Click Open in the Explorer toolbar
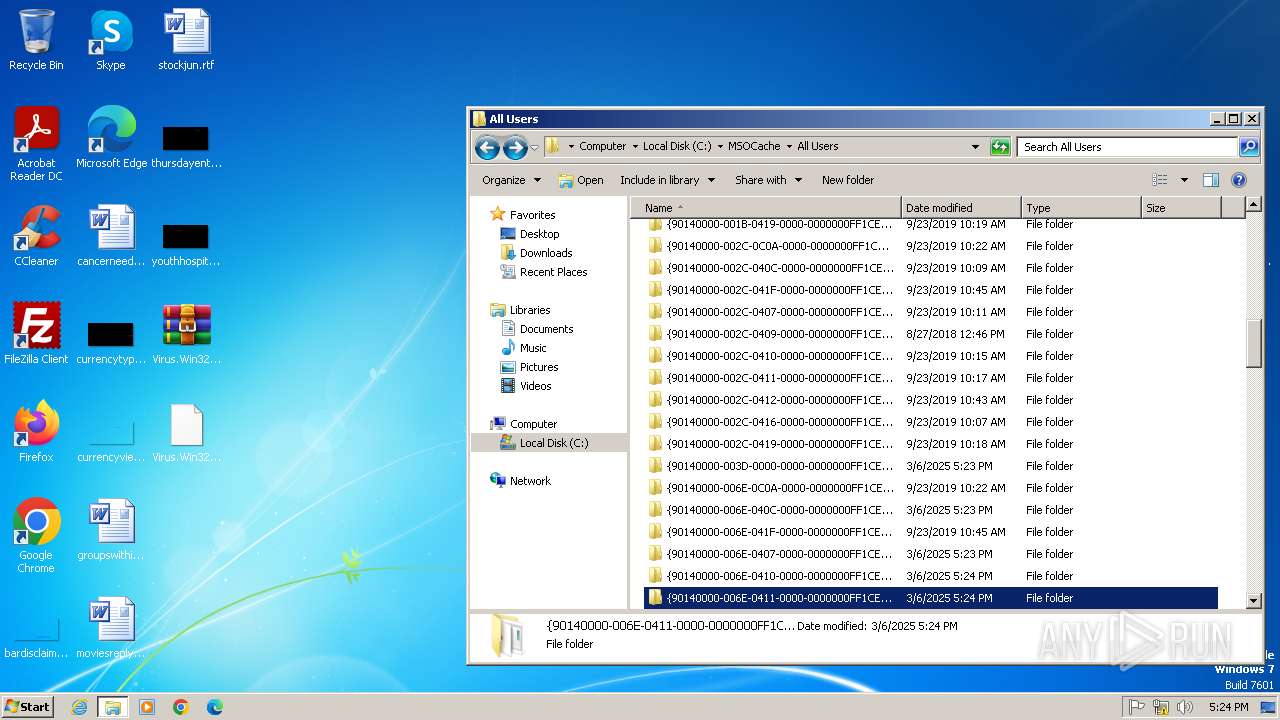Viewport: 1280px width, 720px height. coord(580,180)
